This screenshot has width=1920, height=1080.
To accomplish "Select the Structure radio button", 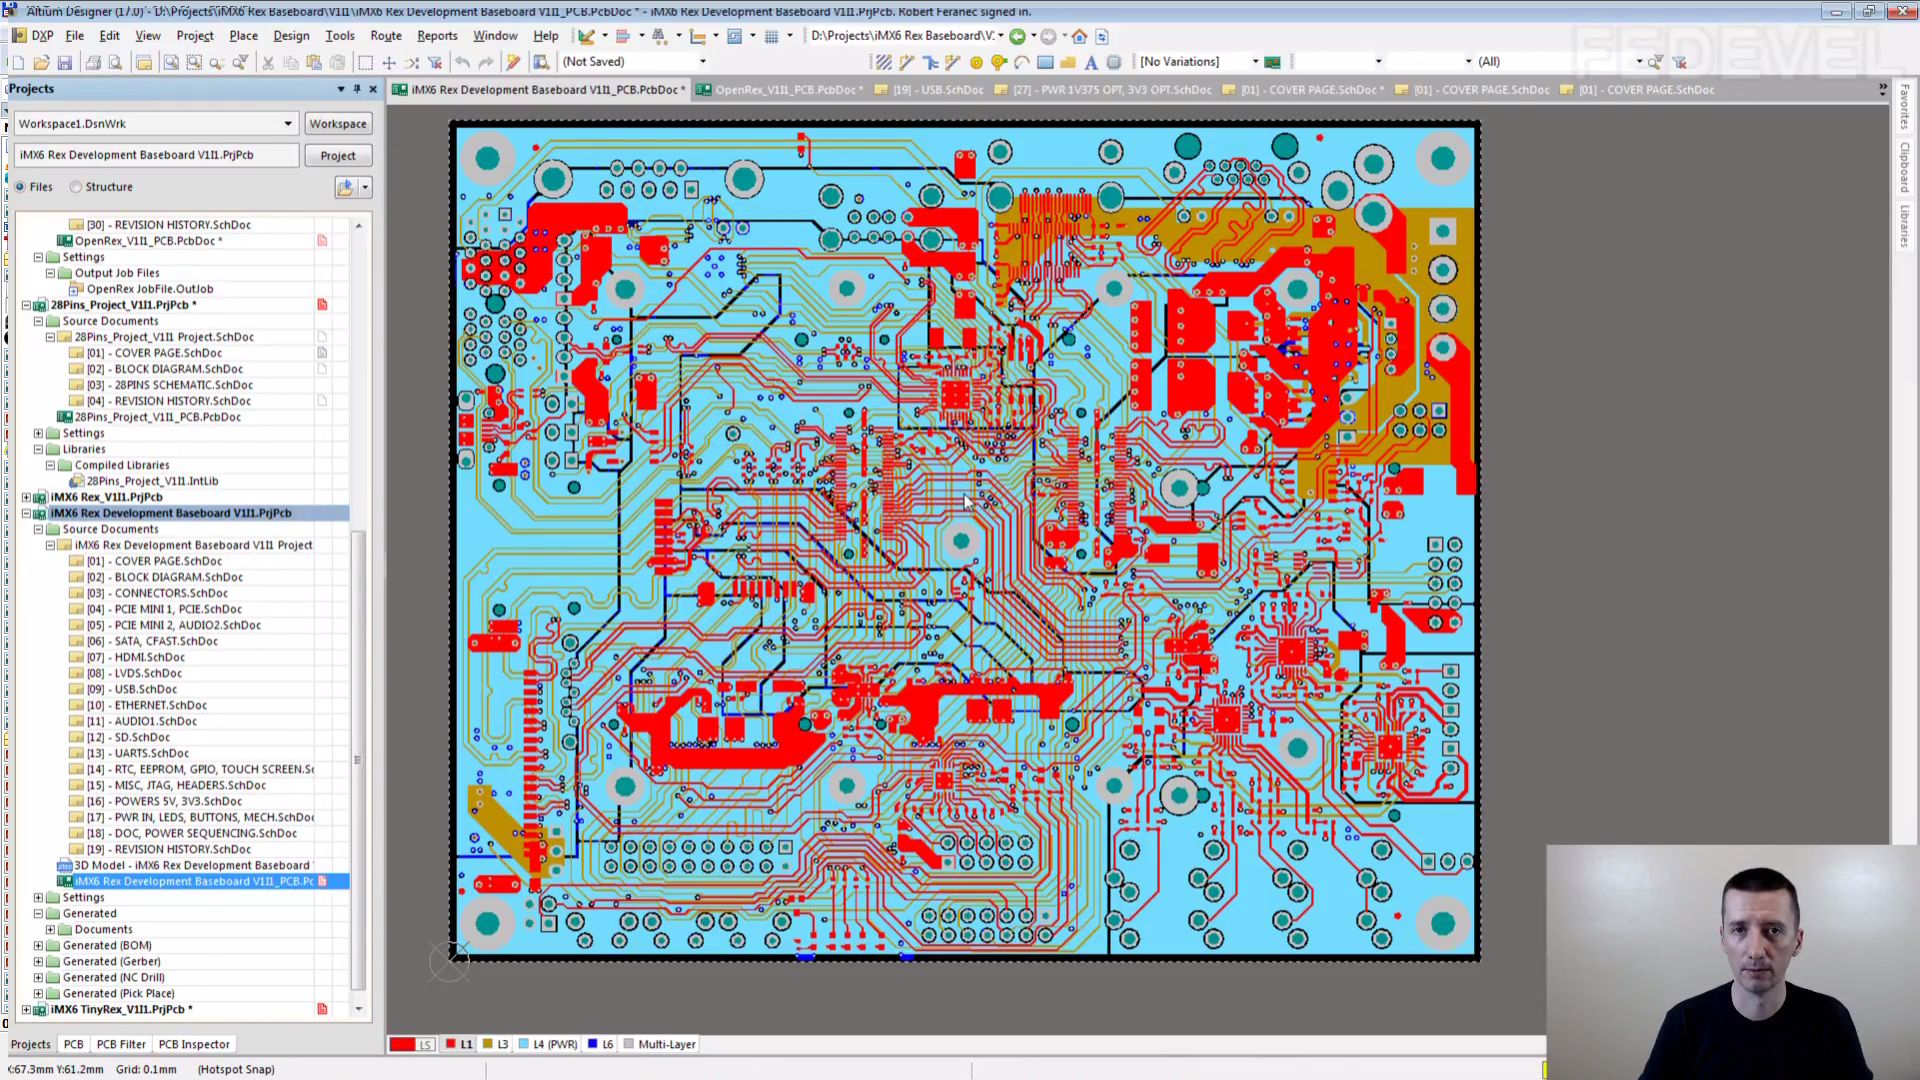I will click(x=76, y=187).
